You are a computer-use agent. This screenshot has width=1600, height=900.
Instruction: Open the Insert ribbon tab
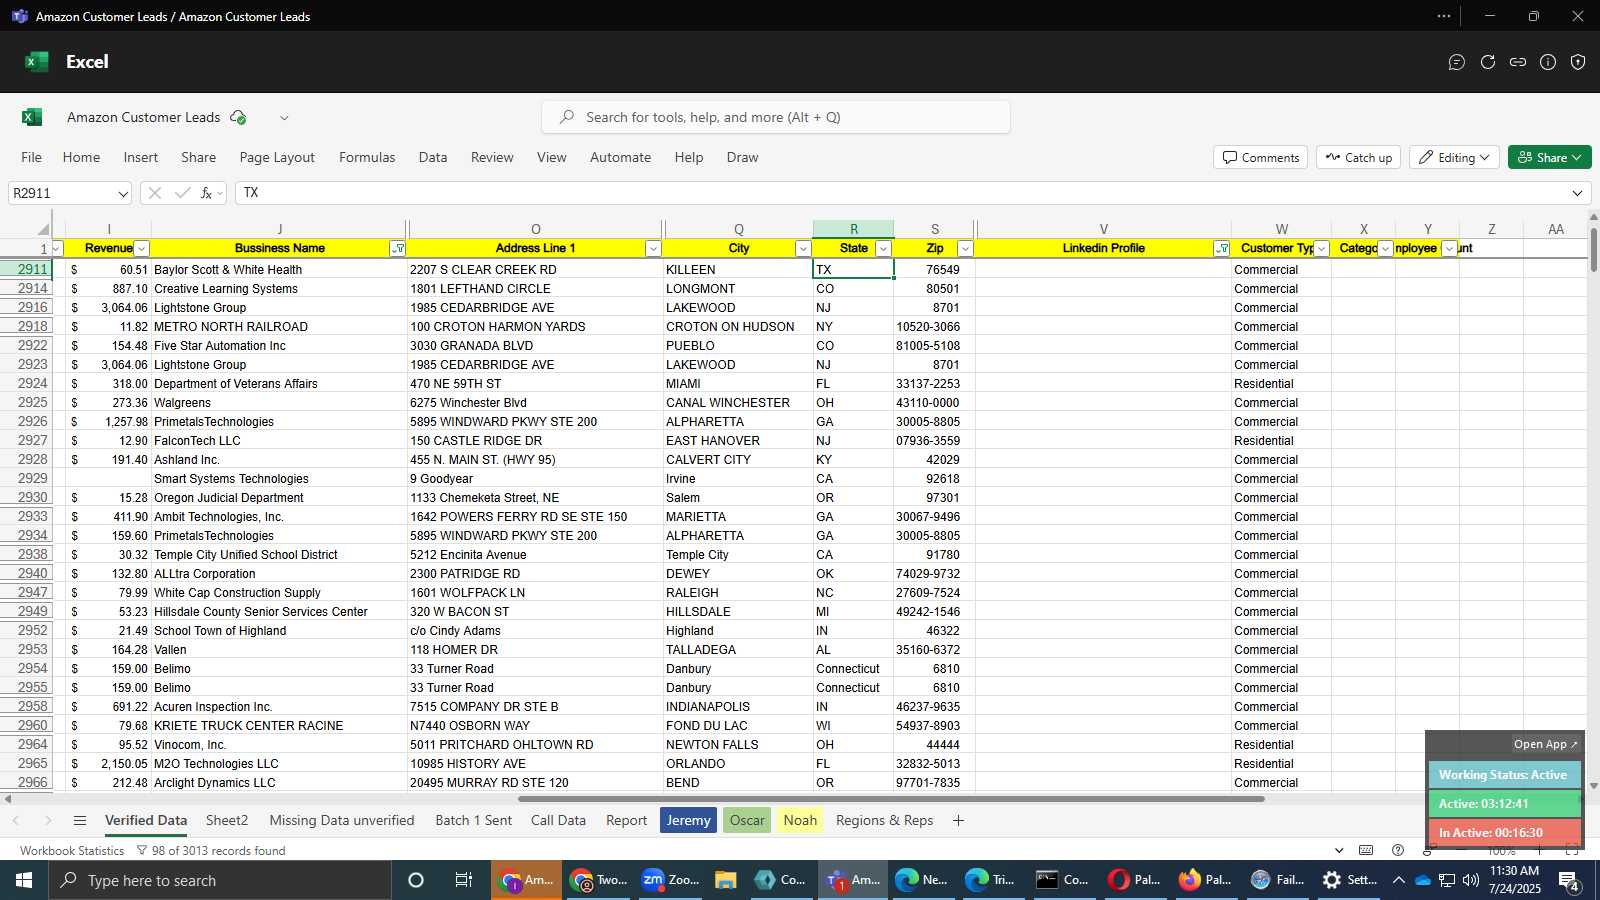coord(141,157)
